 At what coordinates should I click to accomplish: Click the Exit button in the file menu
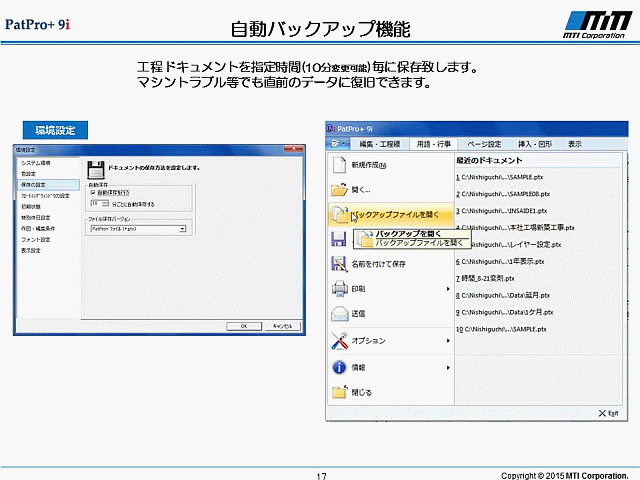[609, 413]
